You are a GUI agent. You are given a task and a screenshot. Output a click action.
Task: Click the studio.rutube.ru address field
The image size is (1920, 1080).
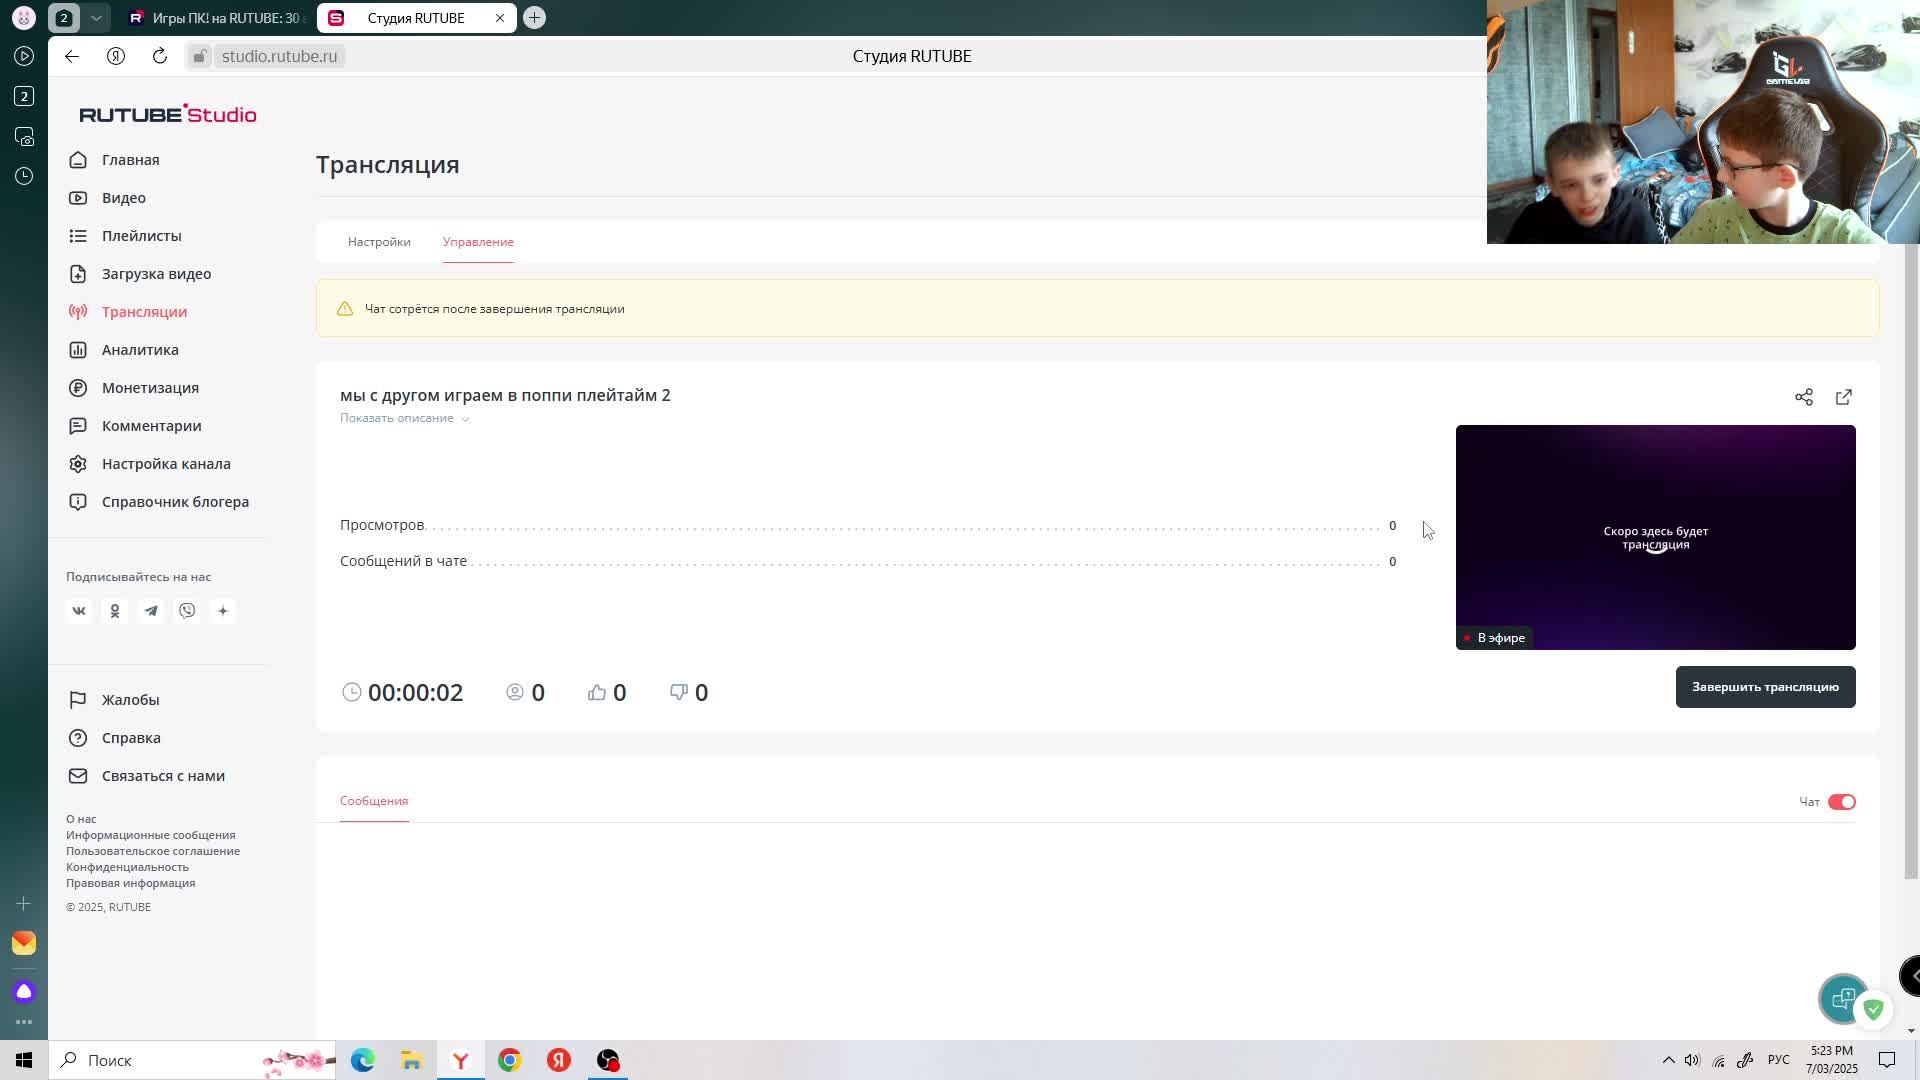pos(279,56)
